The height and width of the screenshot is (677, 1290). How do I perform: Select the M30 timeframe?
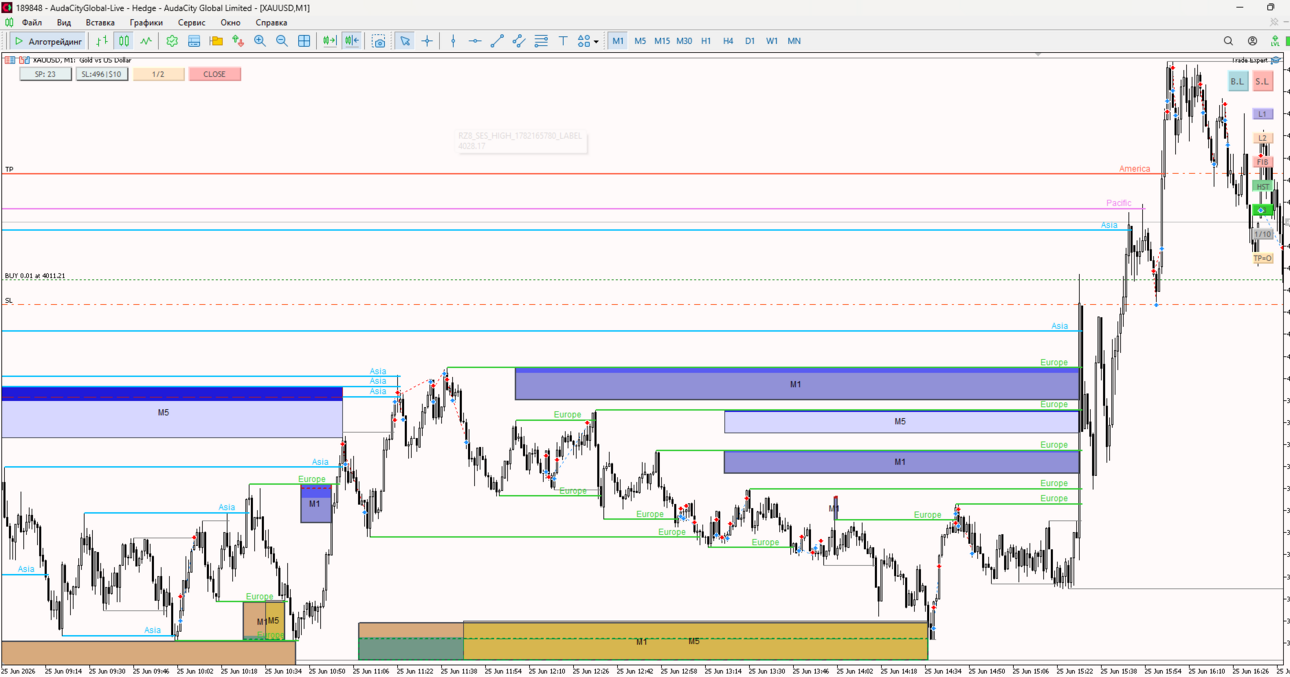(x=684, y=41)
